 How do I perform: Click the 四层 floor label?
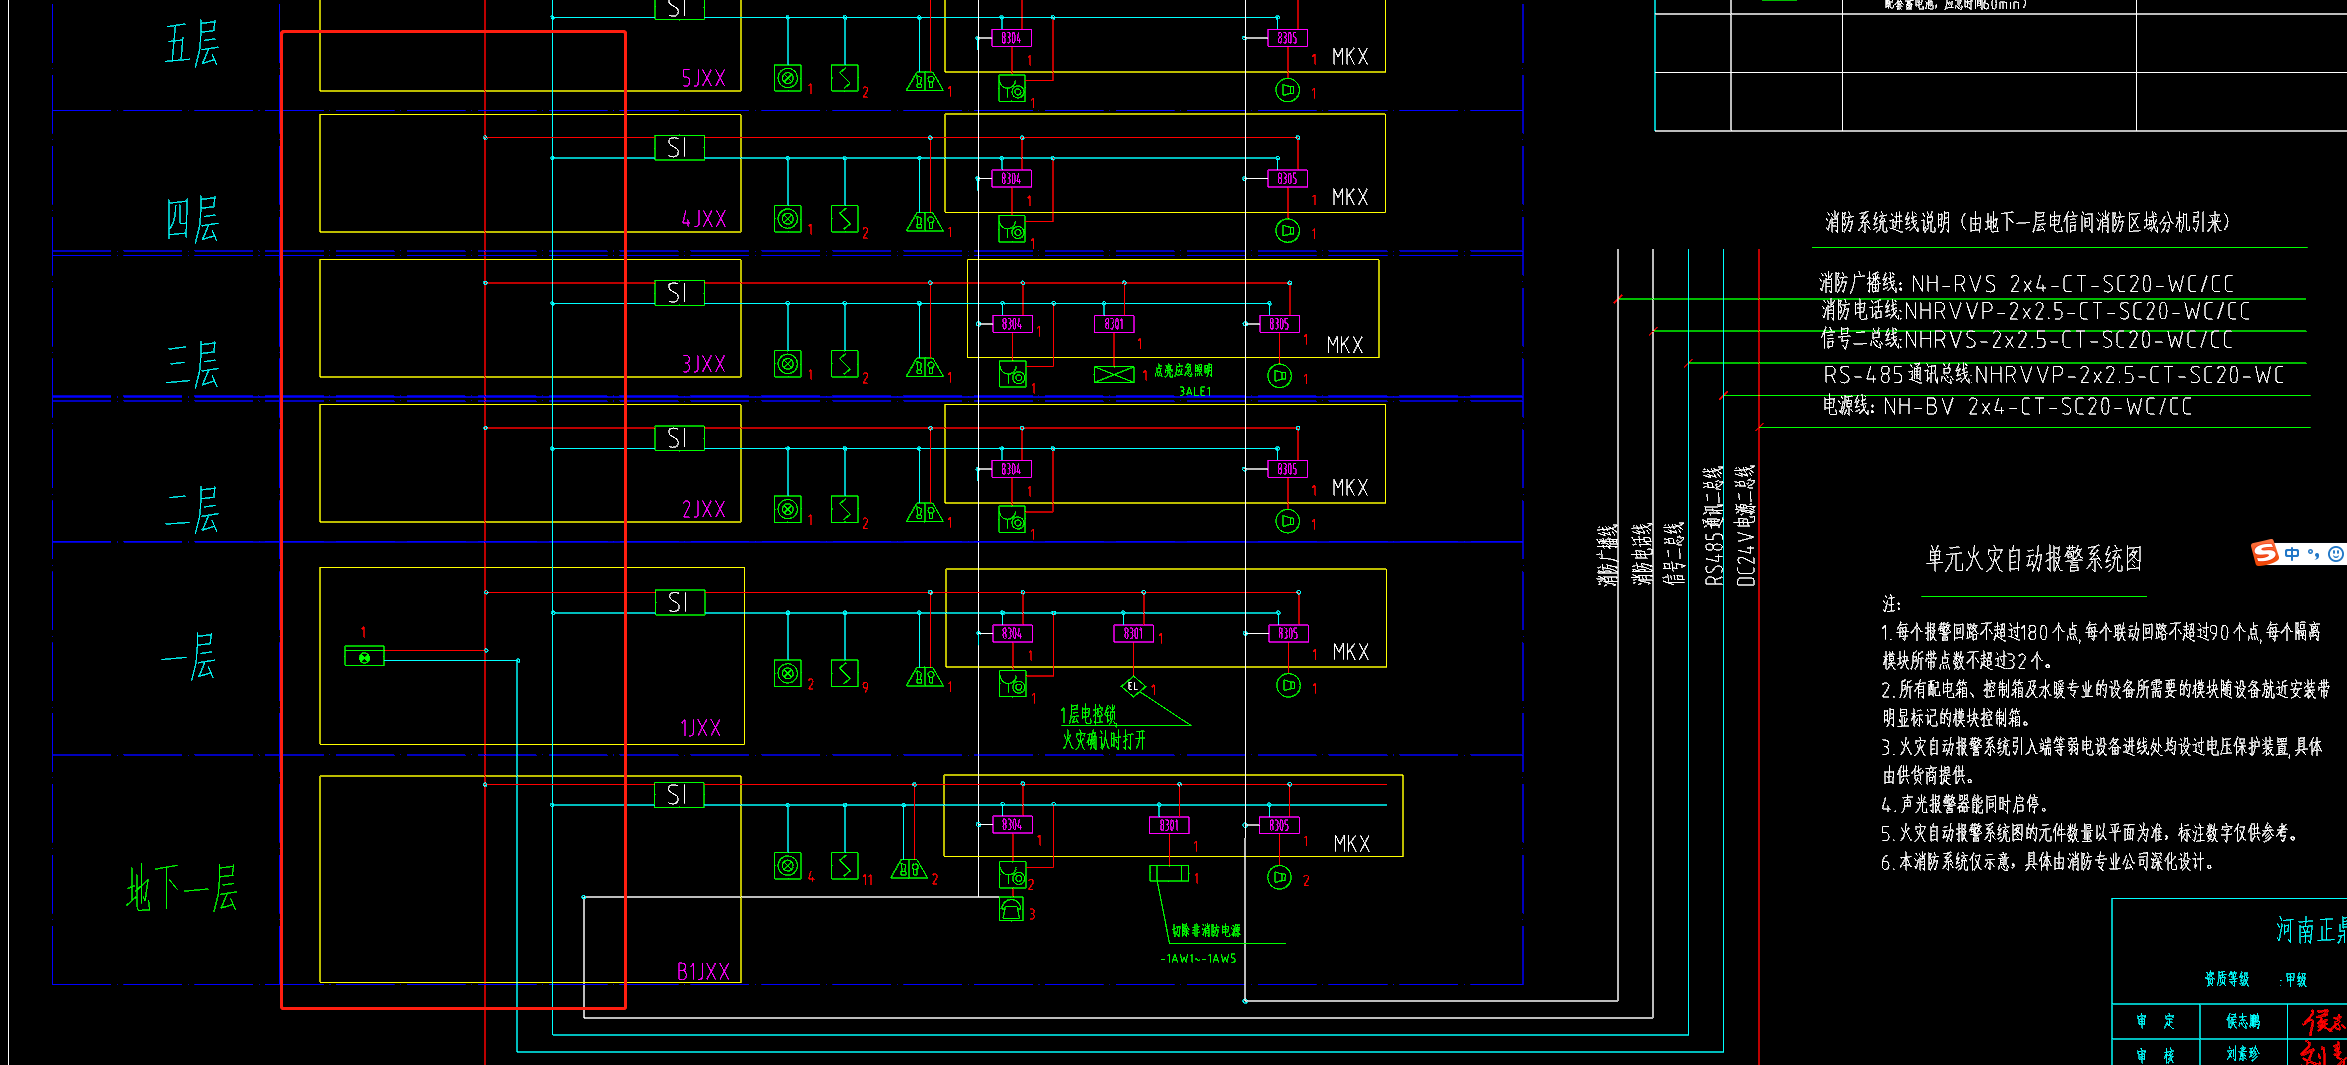[x=192, y=219]
